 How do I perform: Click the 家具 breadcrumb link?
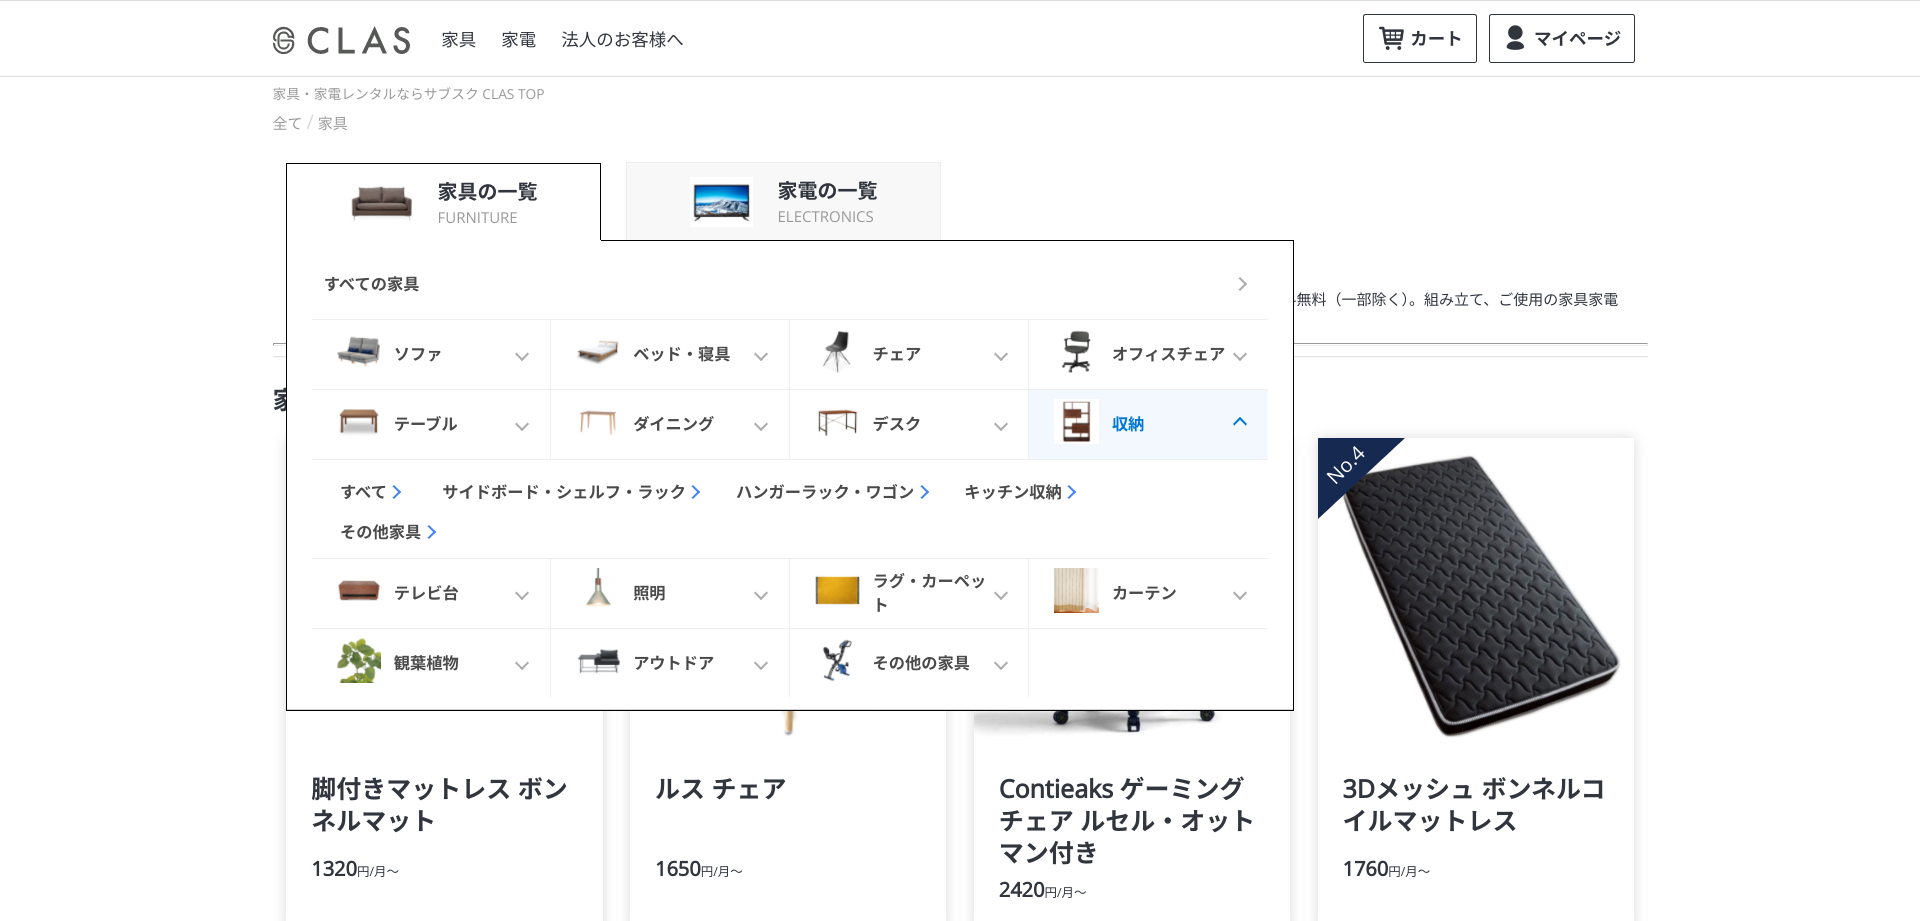coord(333,123)
